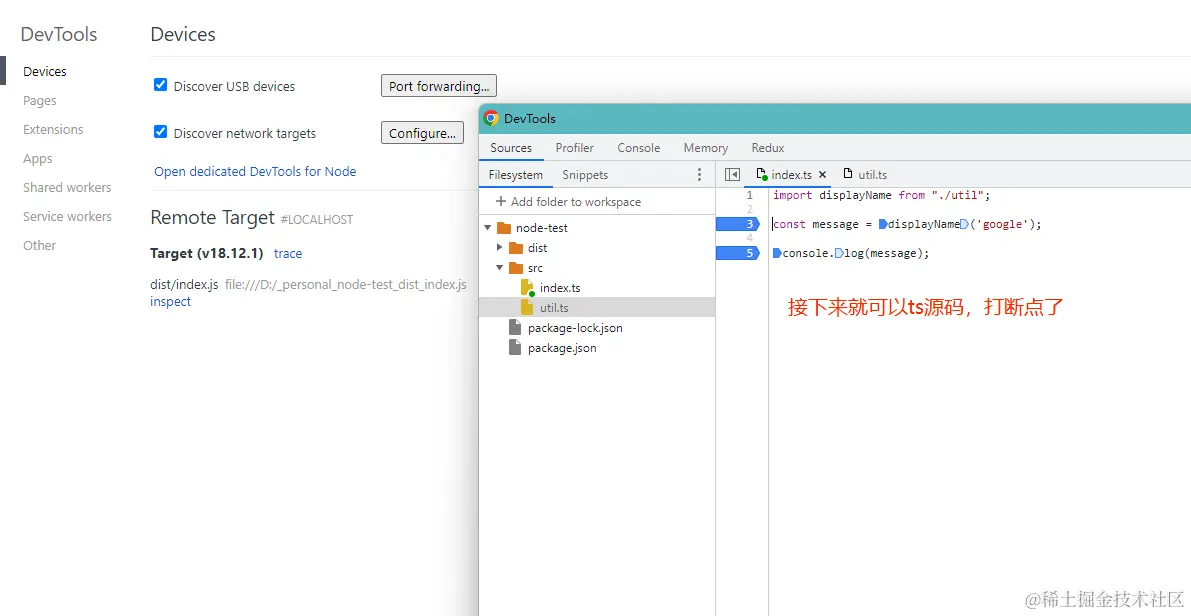This screenshot has height=616, width=1191.
Task: Click the trace link for Target
Action: [x=288, y=253]
